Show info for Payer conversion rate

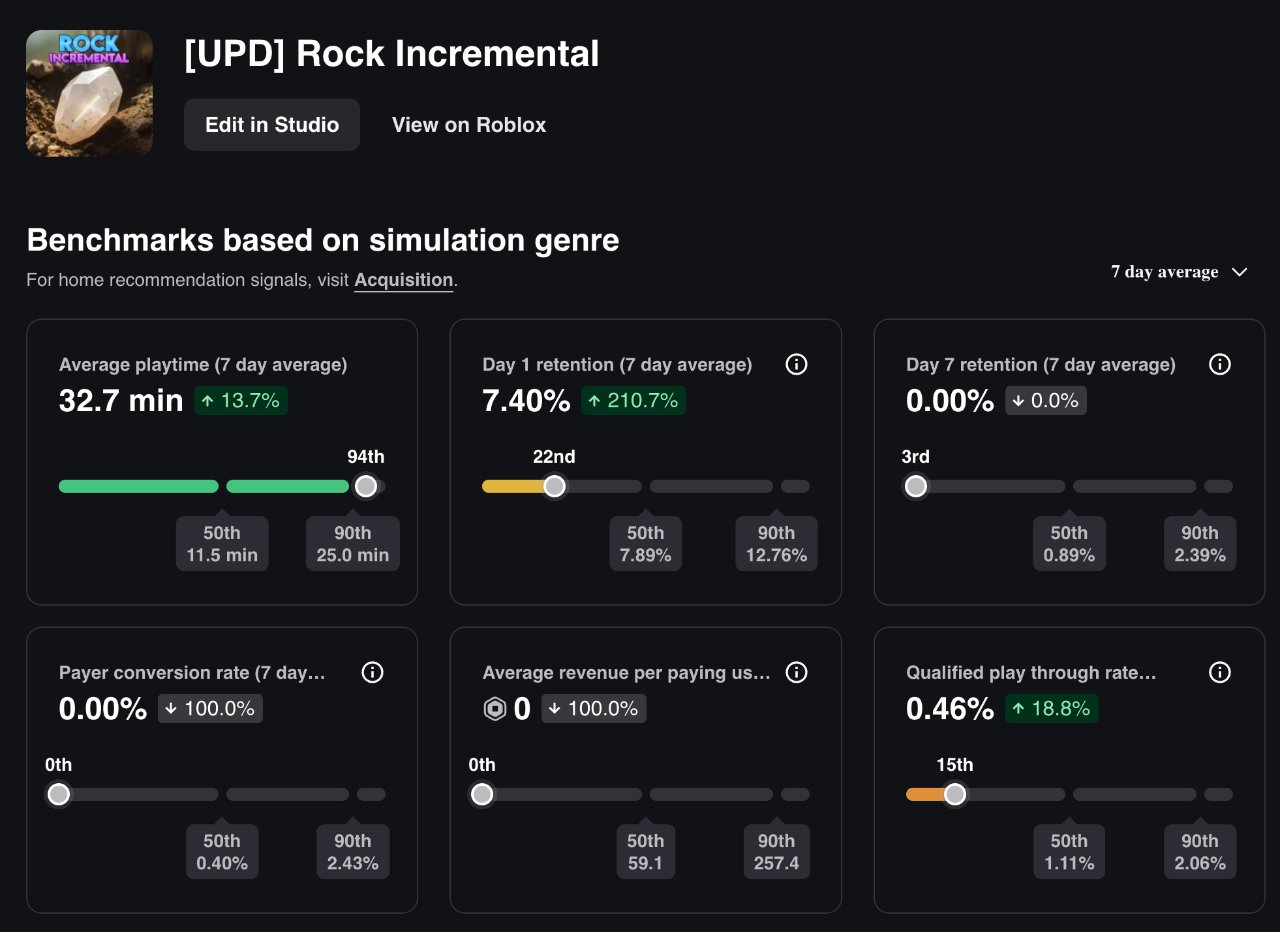(x=372, y=673)
